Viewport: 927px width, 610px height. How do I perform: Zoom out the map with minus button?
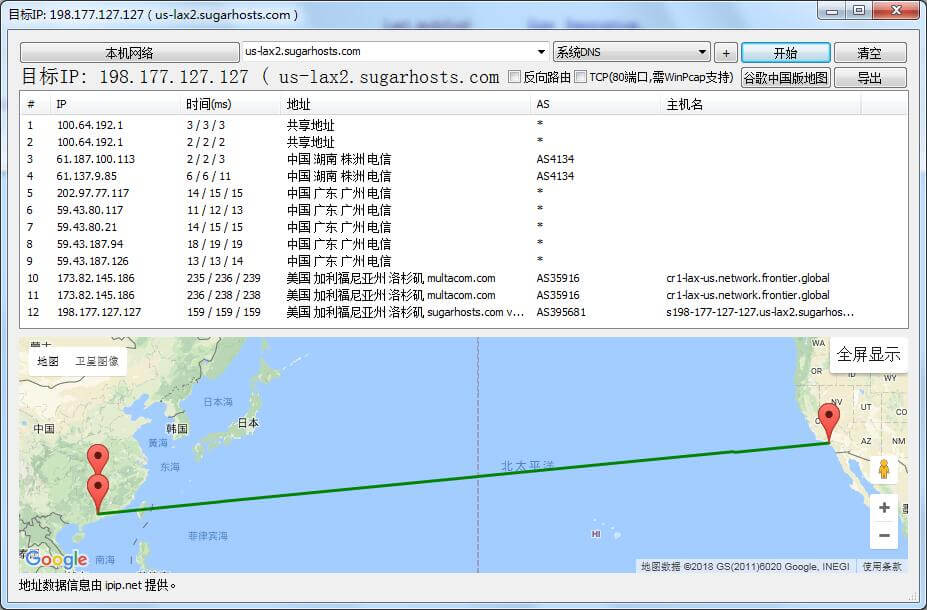pos(883,536)
